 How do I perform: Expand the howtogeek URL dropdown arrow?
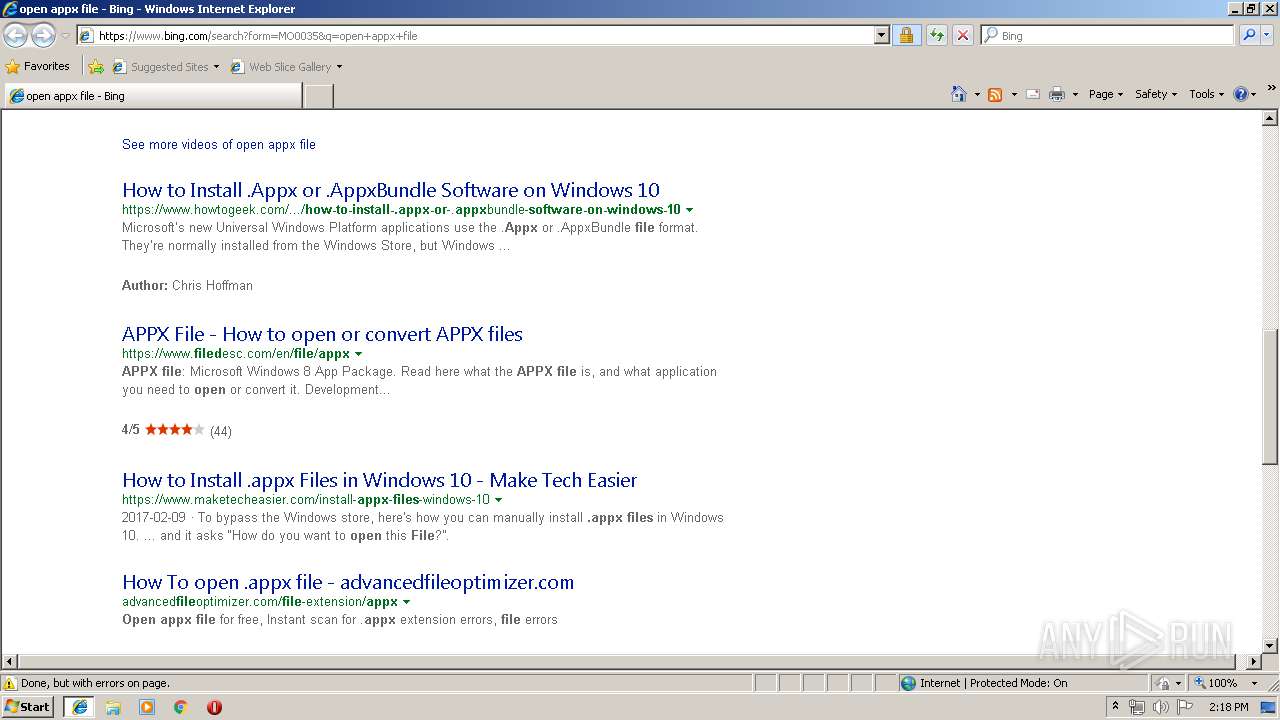tap(690, 210)
